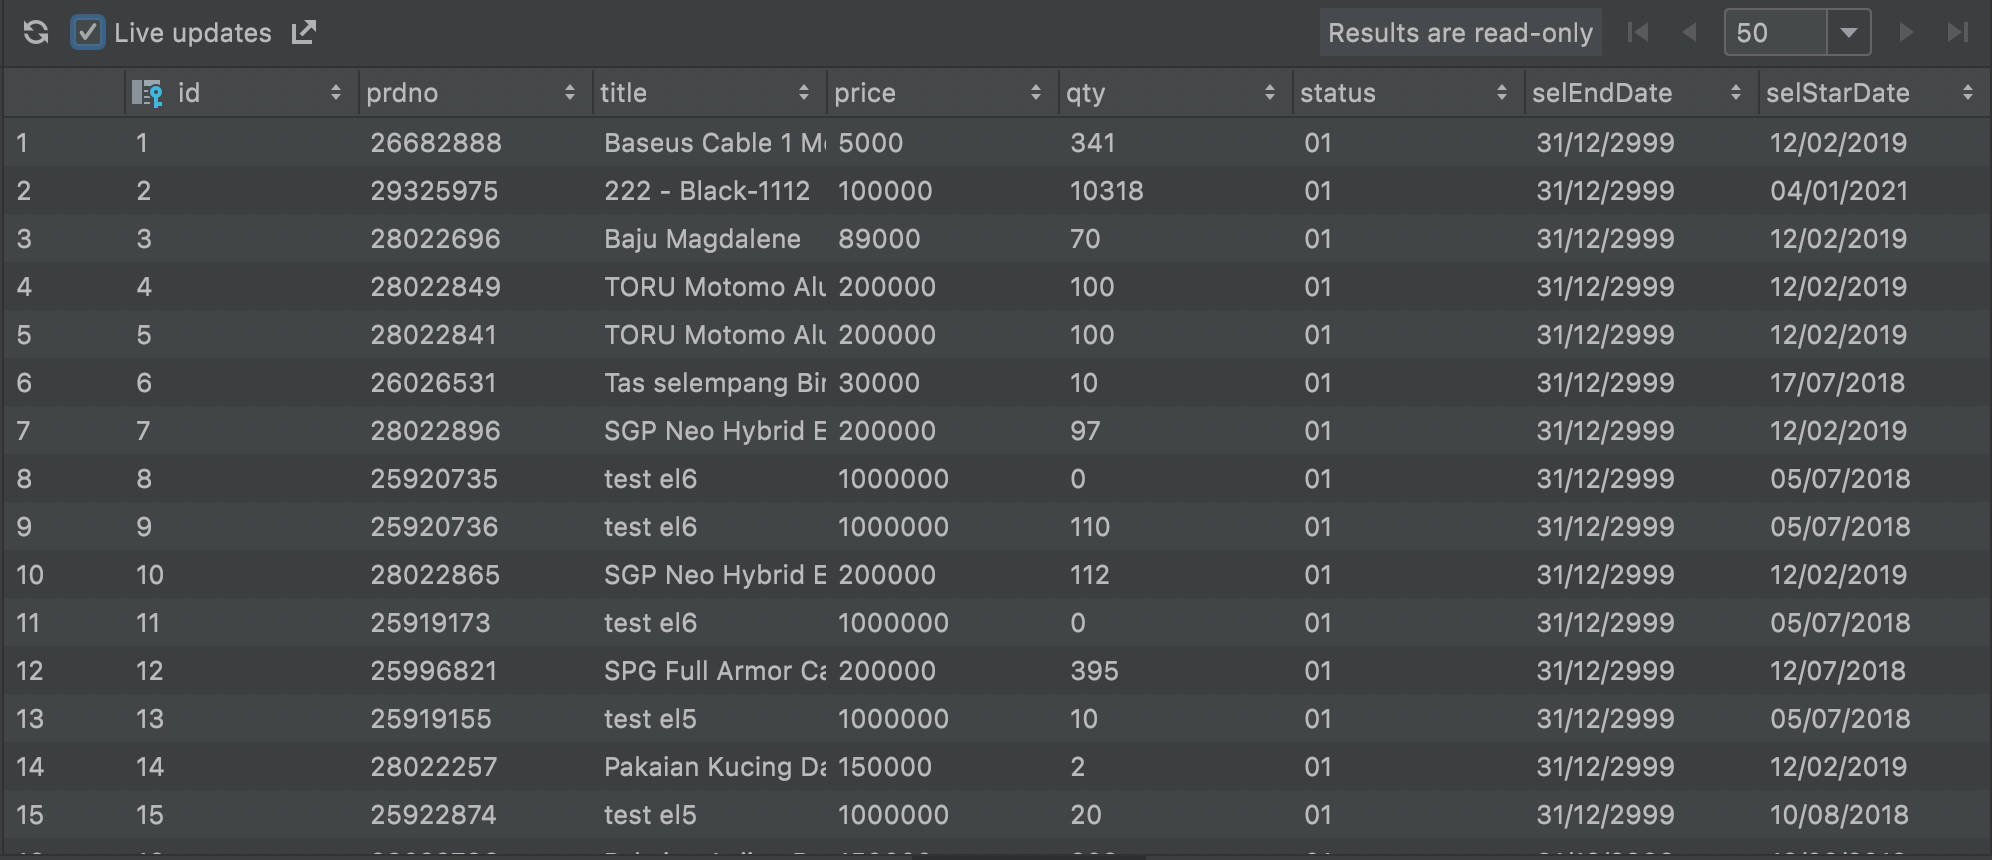Go to first page icon
The height and width of the screenshot is (860, 1992).
pos(1637,33)
